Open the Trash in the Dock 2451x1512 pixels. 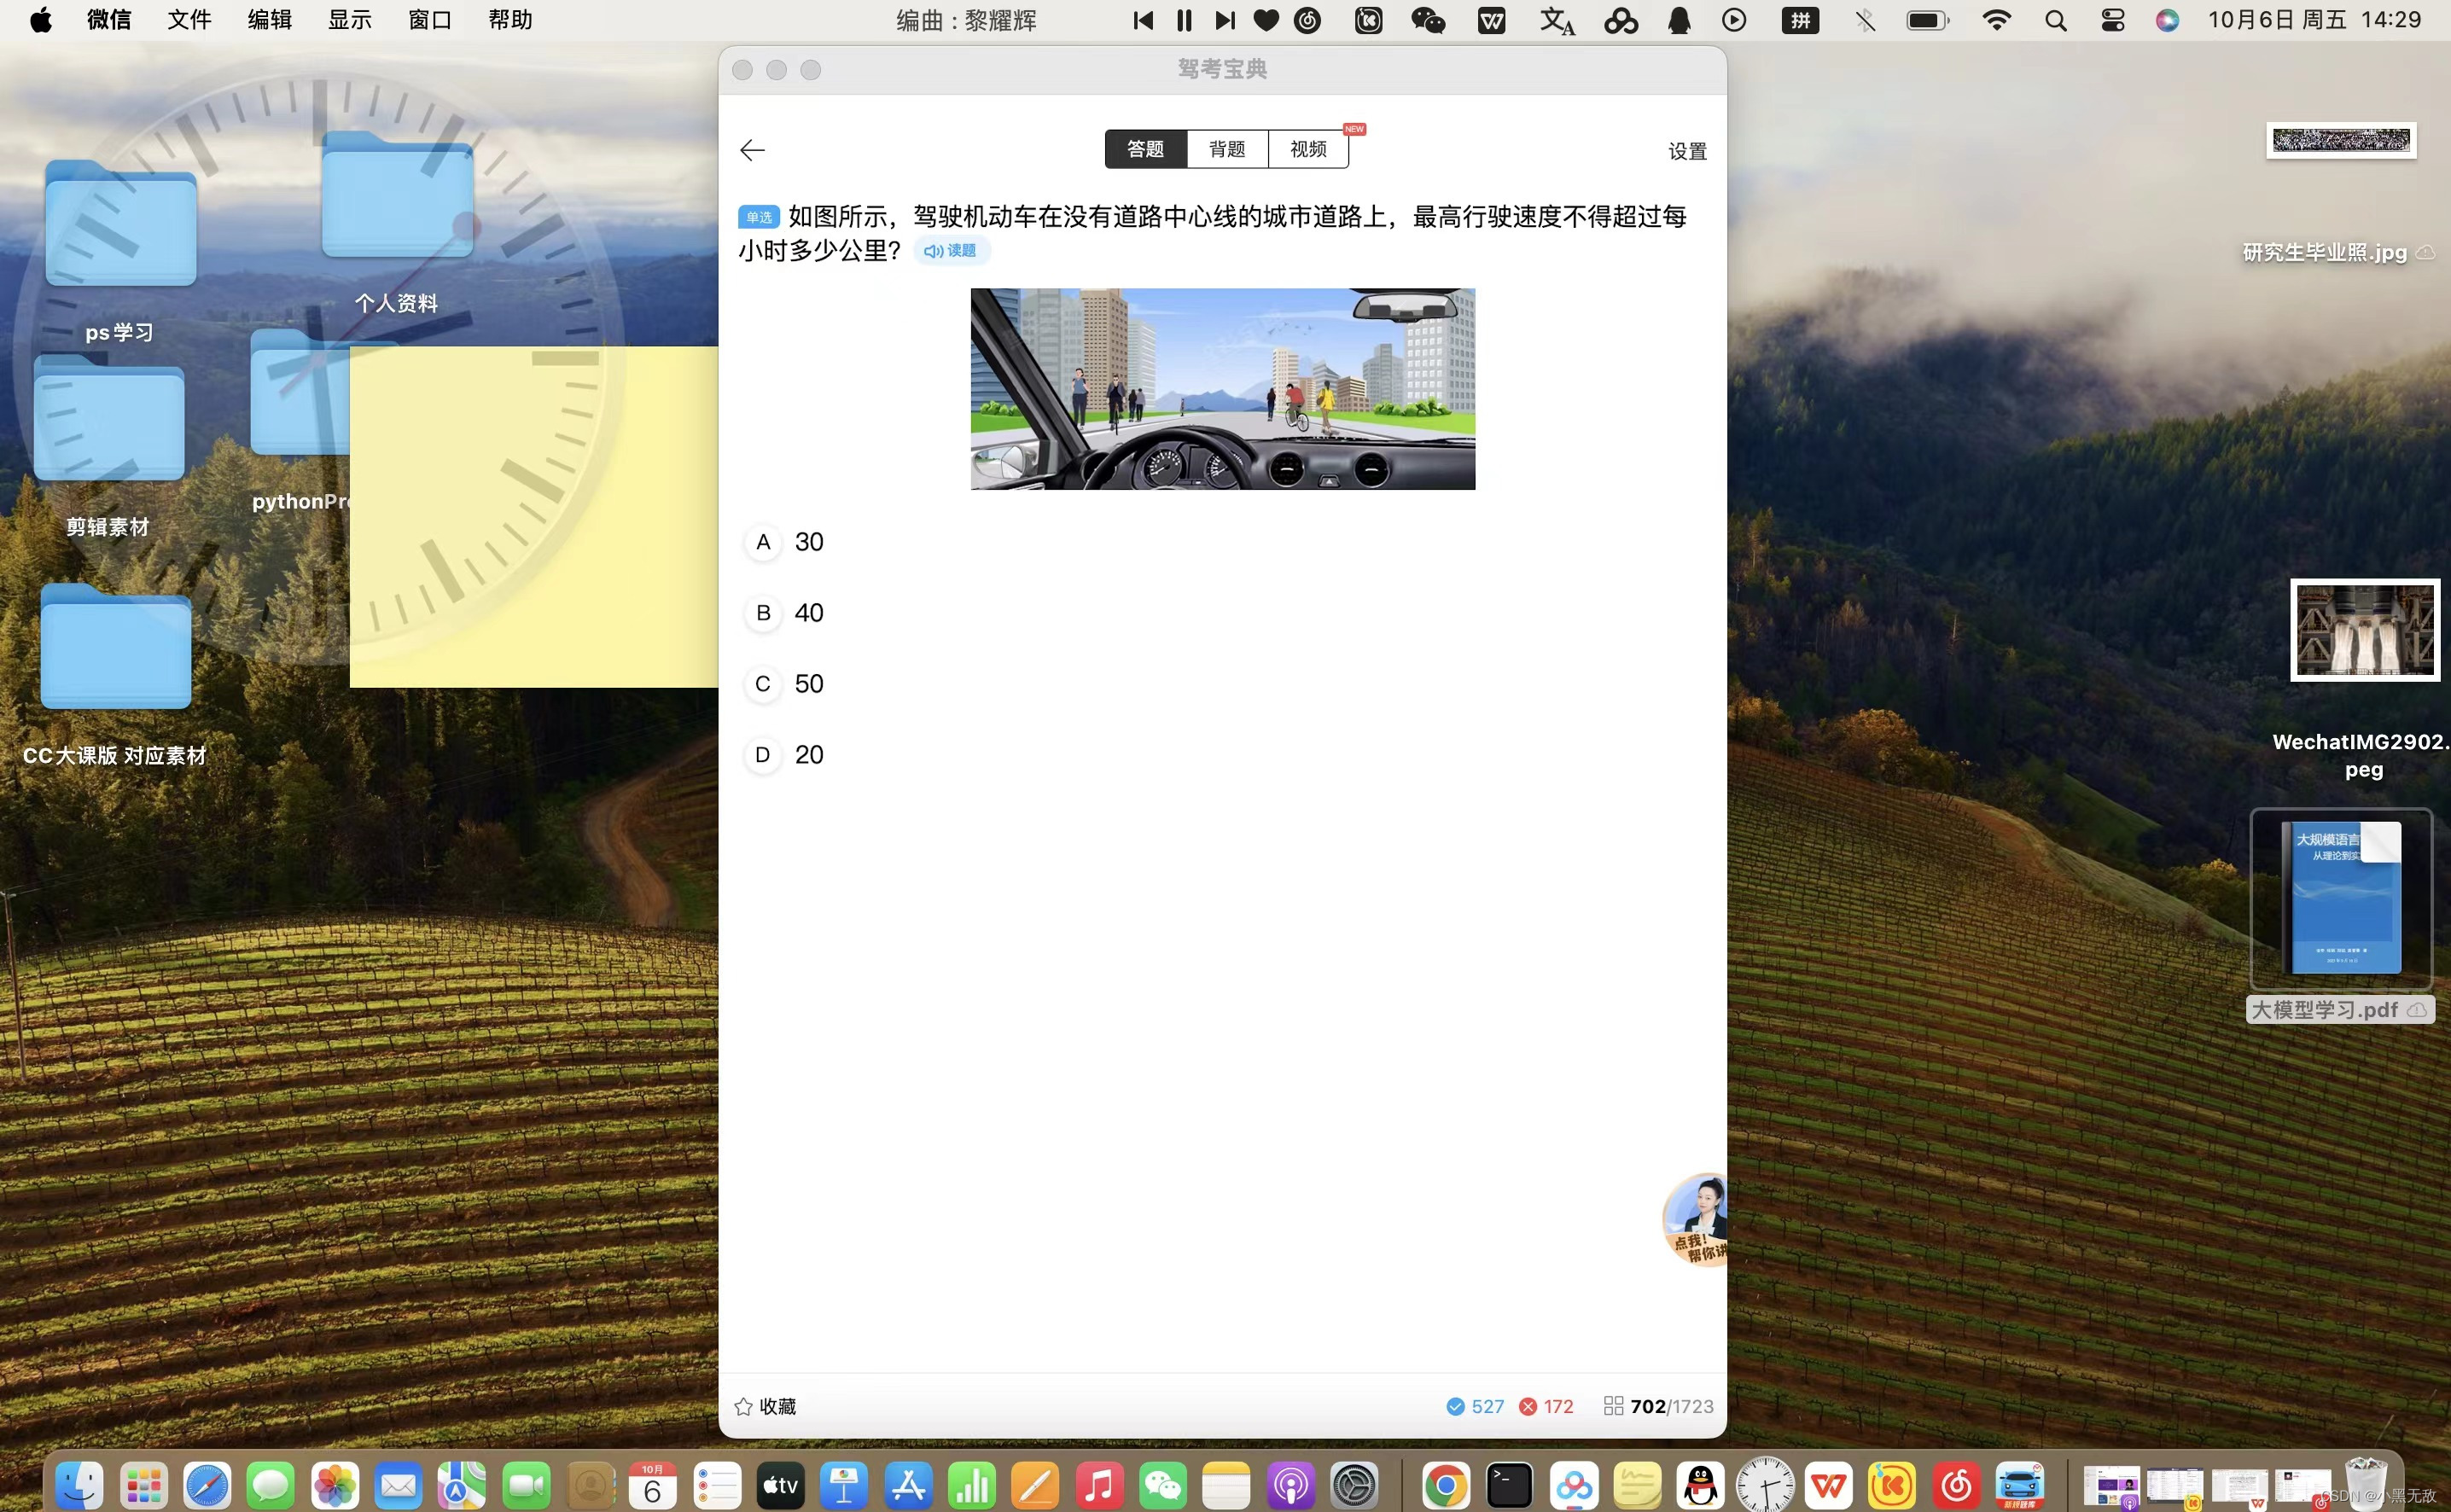point(2365,1483)
